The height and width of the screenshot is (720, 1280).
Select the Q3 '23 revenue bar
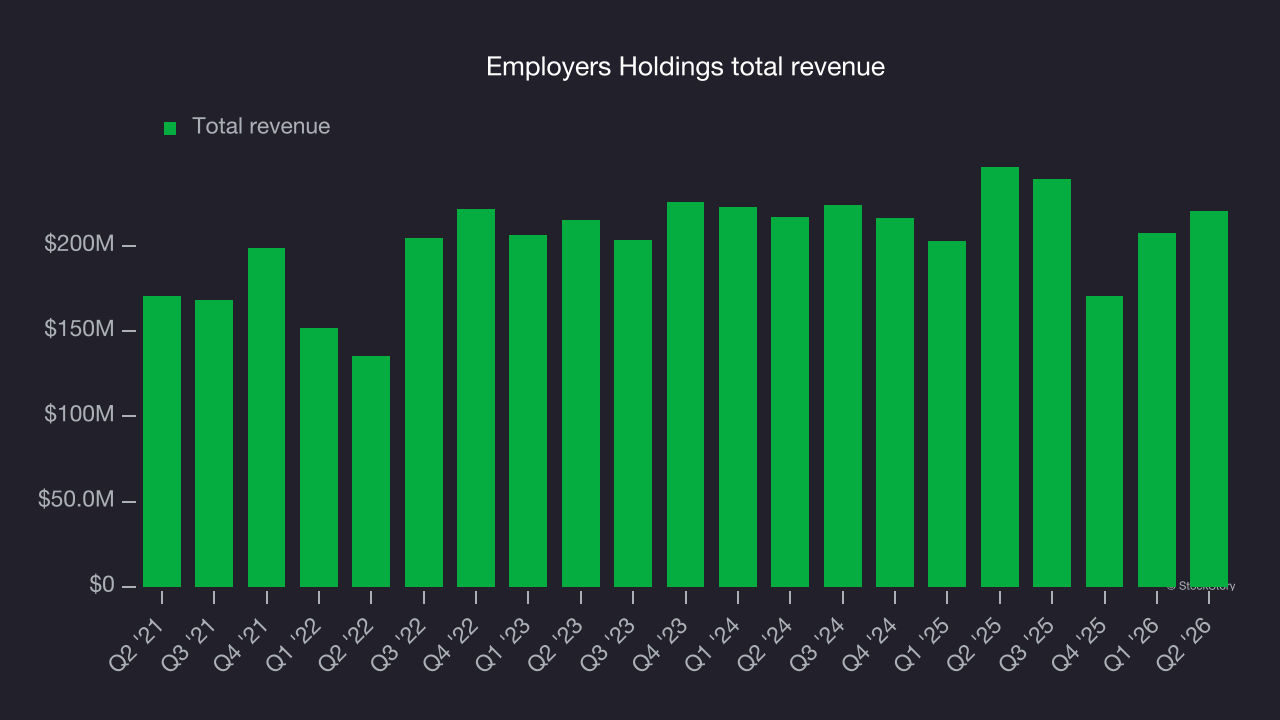click(x=633, y=413)
